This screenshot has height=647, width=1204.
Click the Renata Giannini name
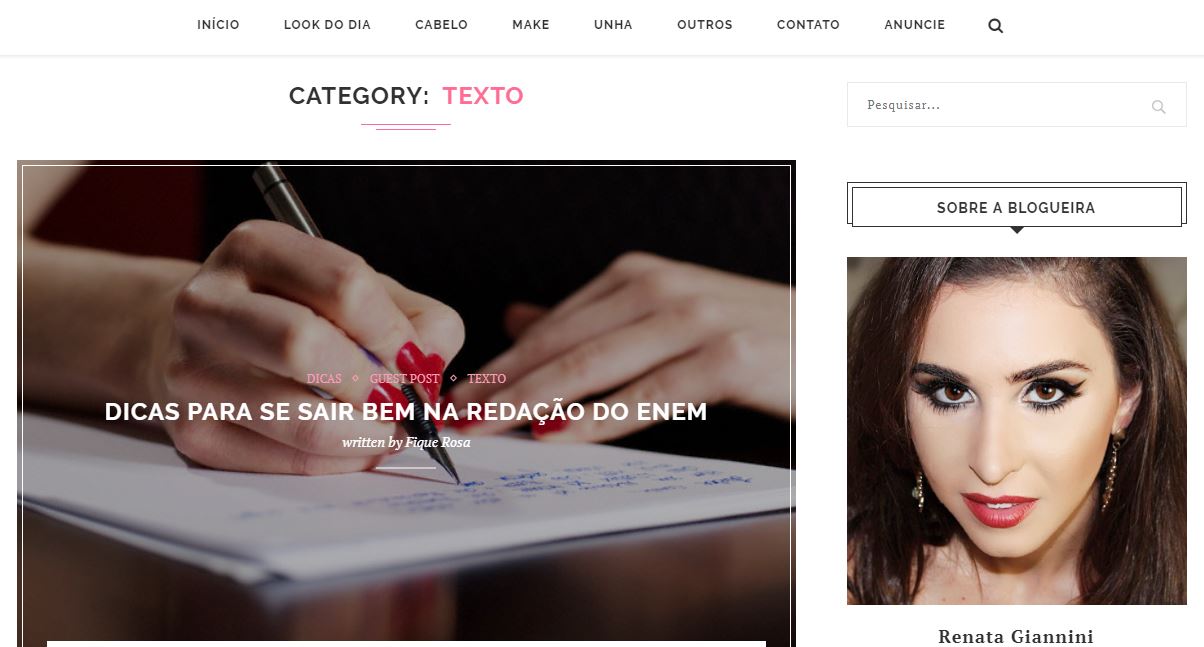pos(1016,637)
